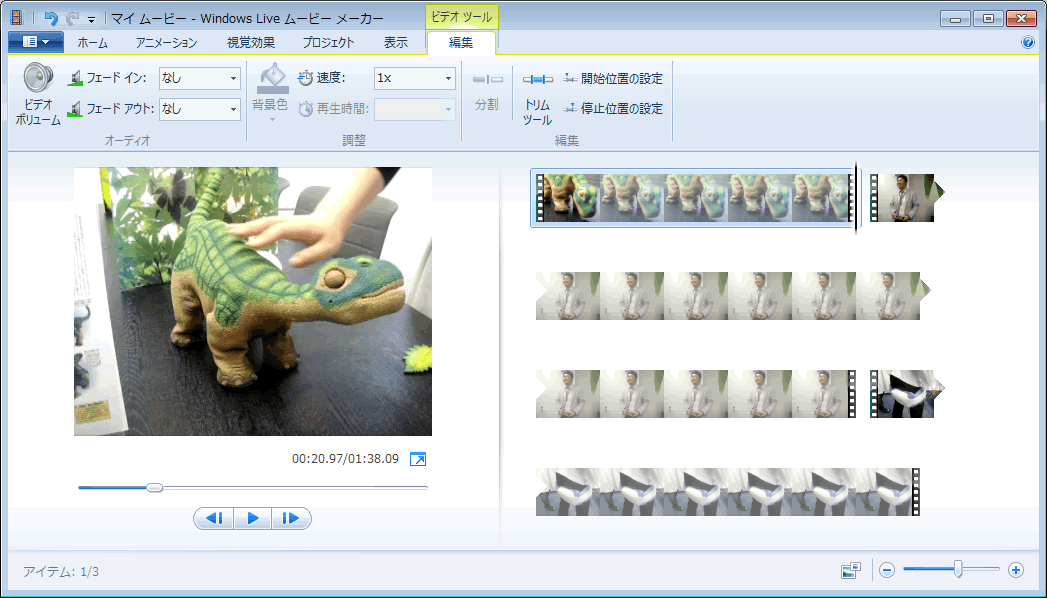This screenshot has height=598, width=1047.
Task: Zoom in with the plus icon
Action: click(1016, 570)
